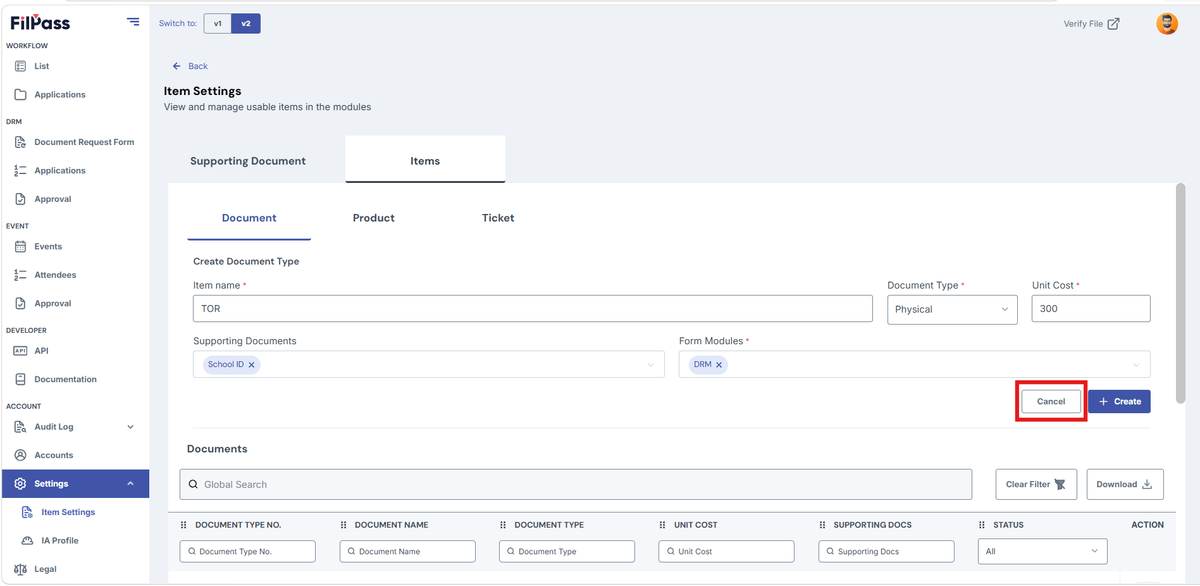1200x586 pixels.
Task: Click the Create button
Action: click(x=1119, y=401)
